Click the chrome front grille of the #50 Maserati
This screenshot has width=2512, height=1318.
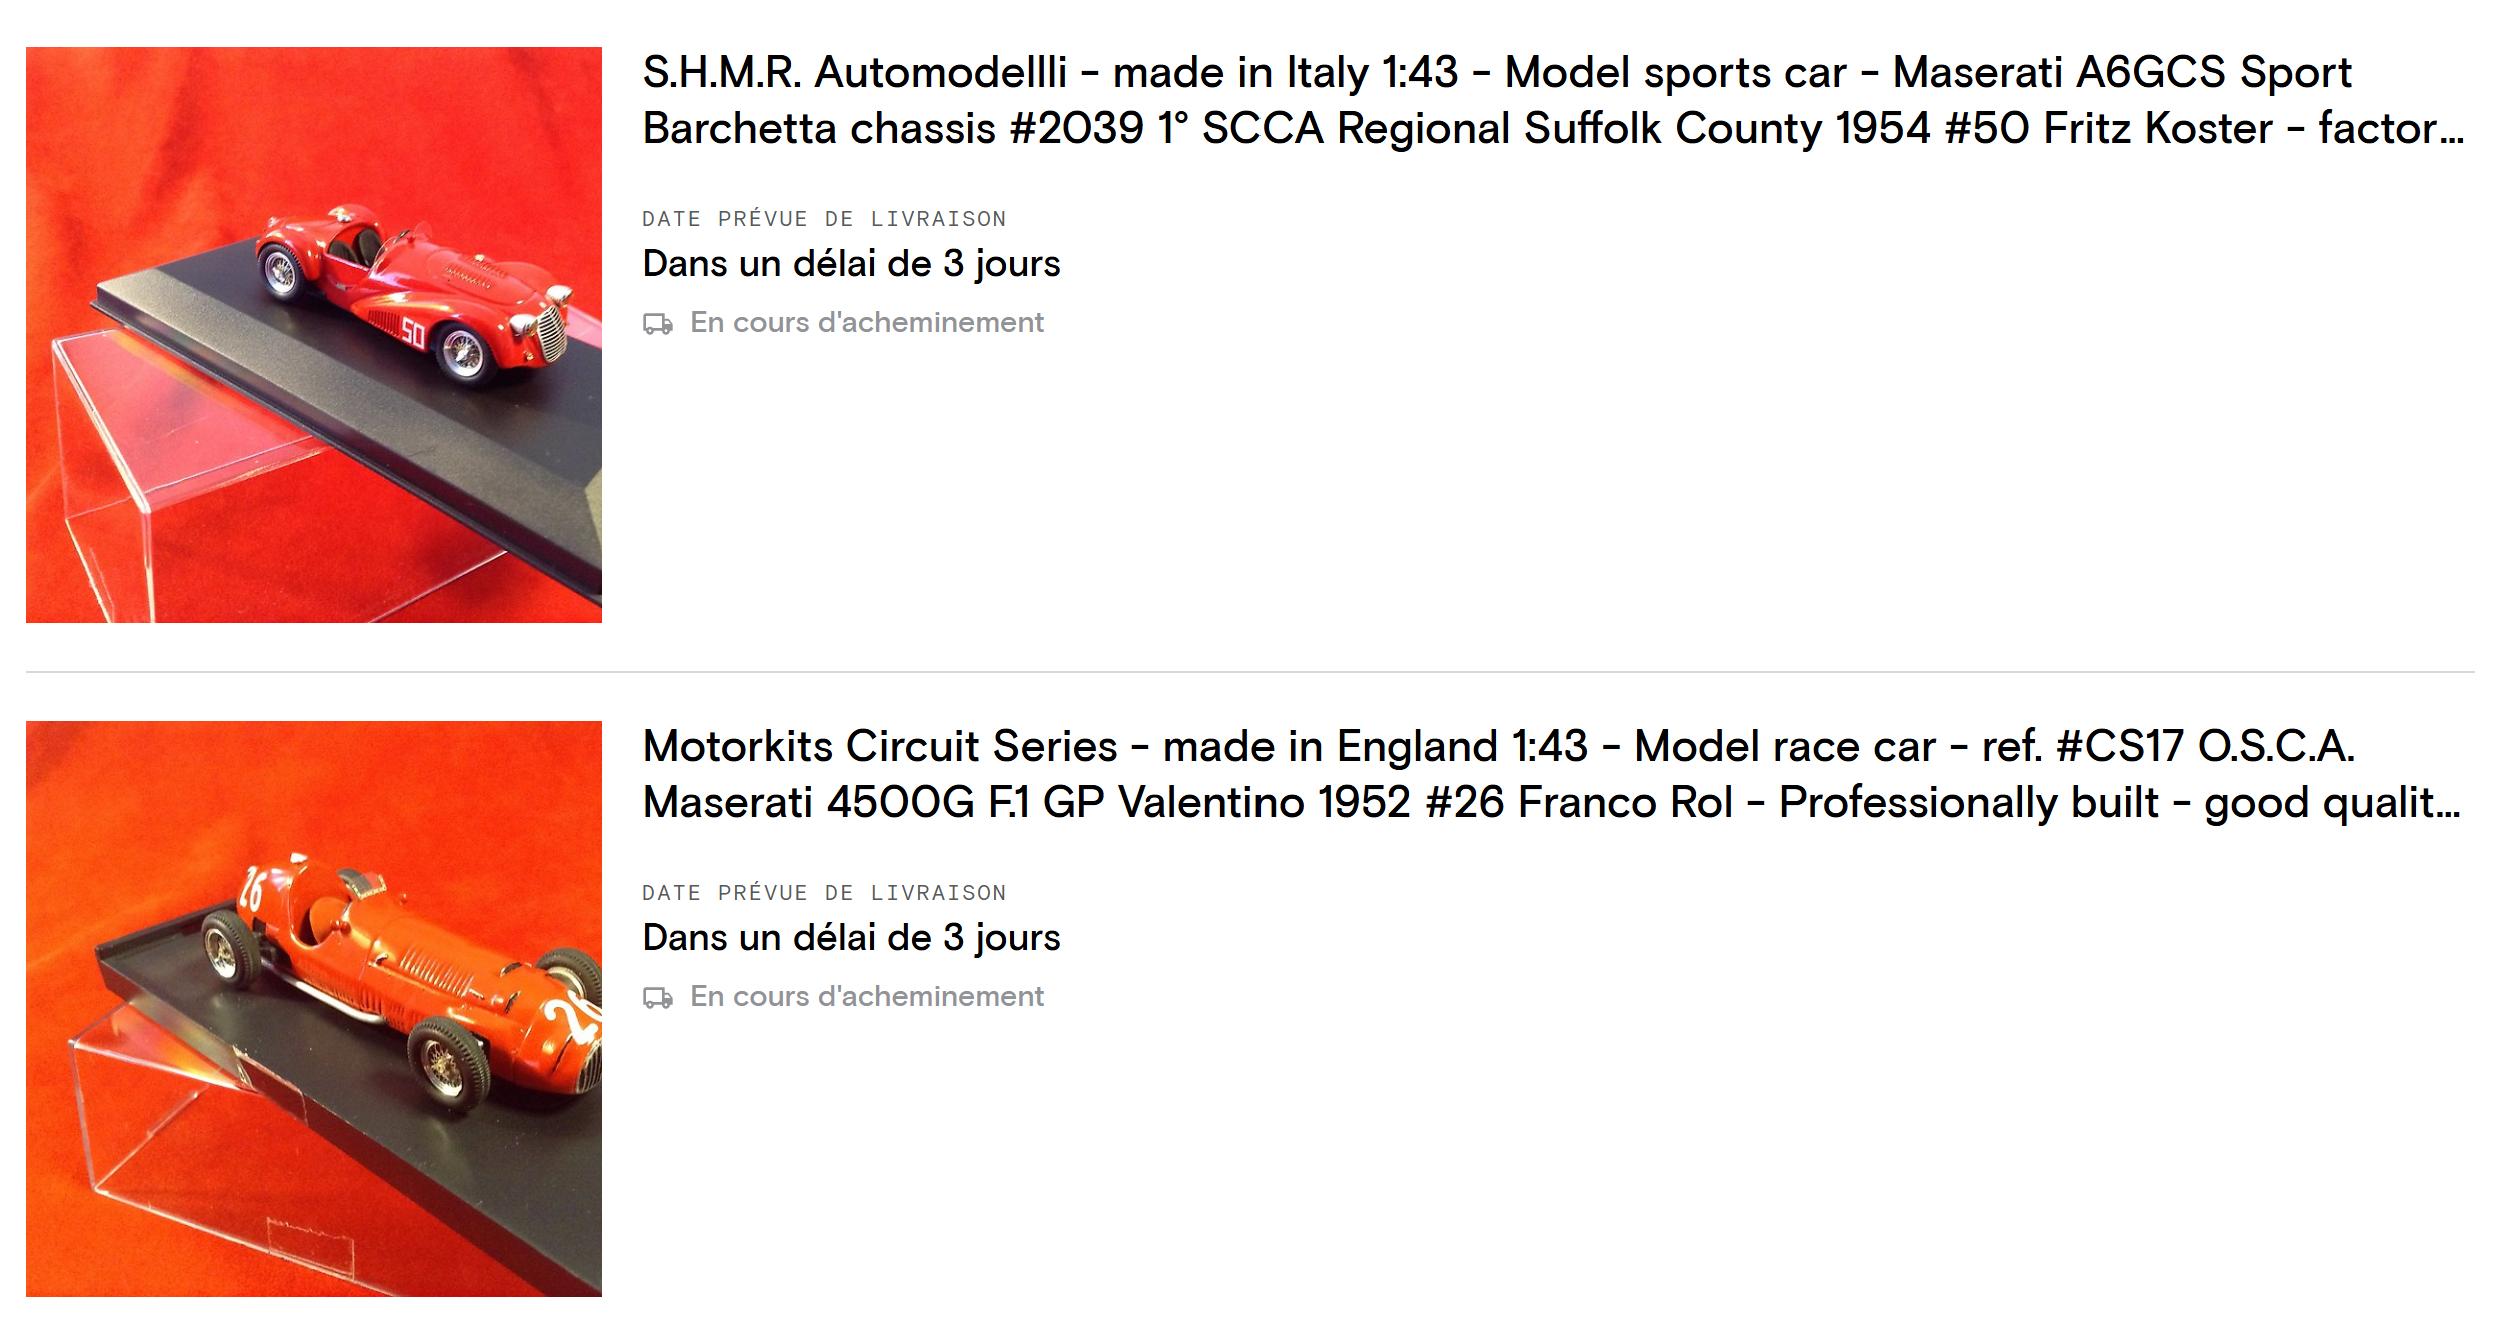tap(552, 333)
